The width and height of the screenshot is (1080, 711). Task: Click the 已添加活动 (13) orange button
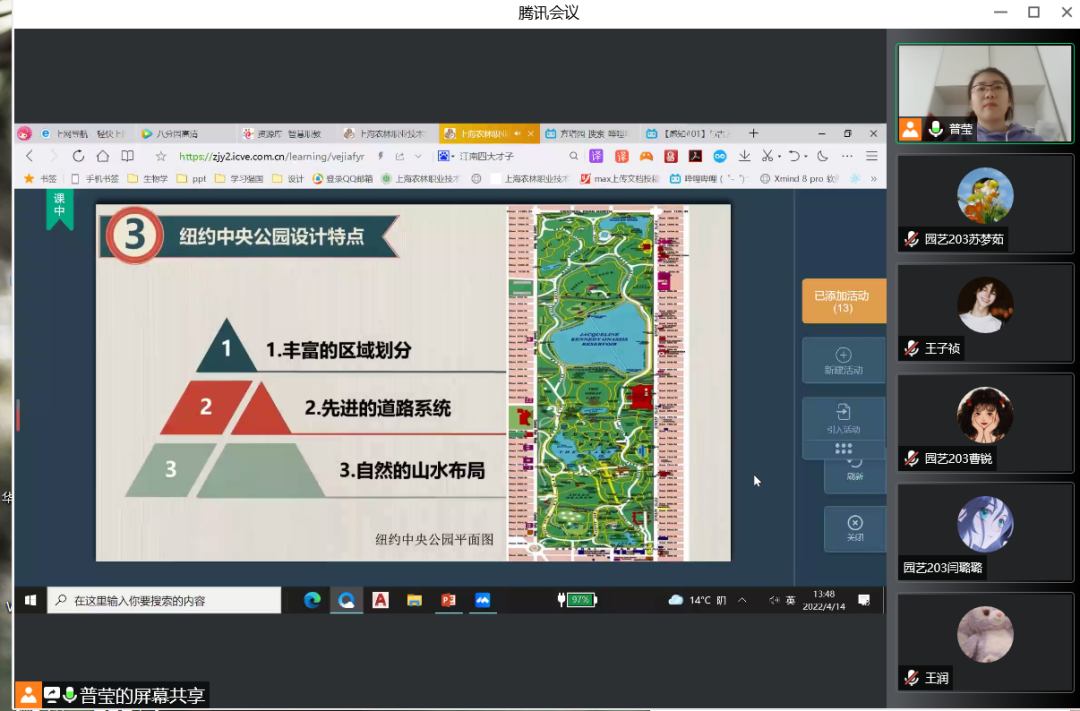click(842, 301)
